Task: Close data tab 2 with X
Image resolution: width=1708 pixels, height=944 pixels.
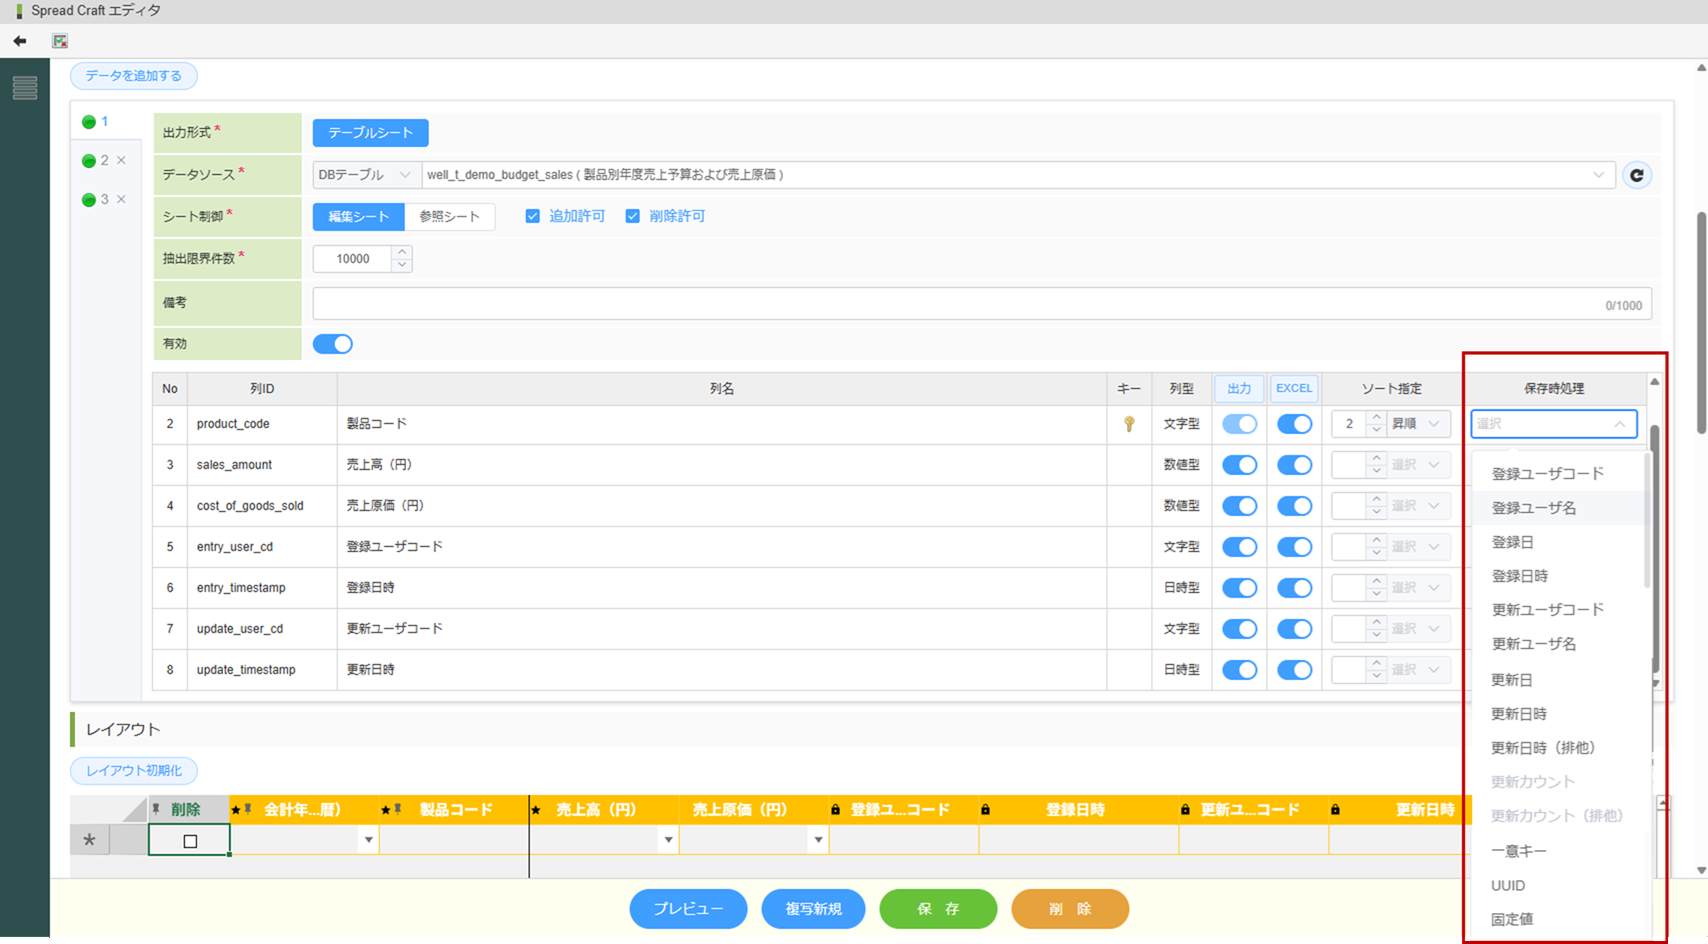Action: [121, 160]
